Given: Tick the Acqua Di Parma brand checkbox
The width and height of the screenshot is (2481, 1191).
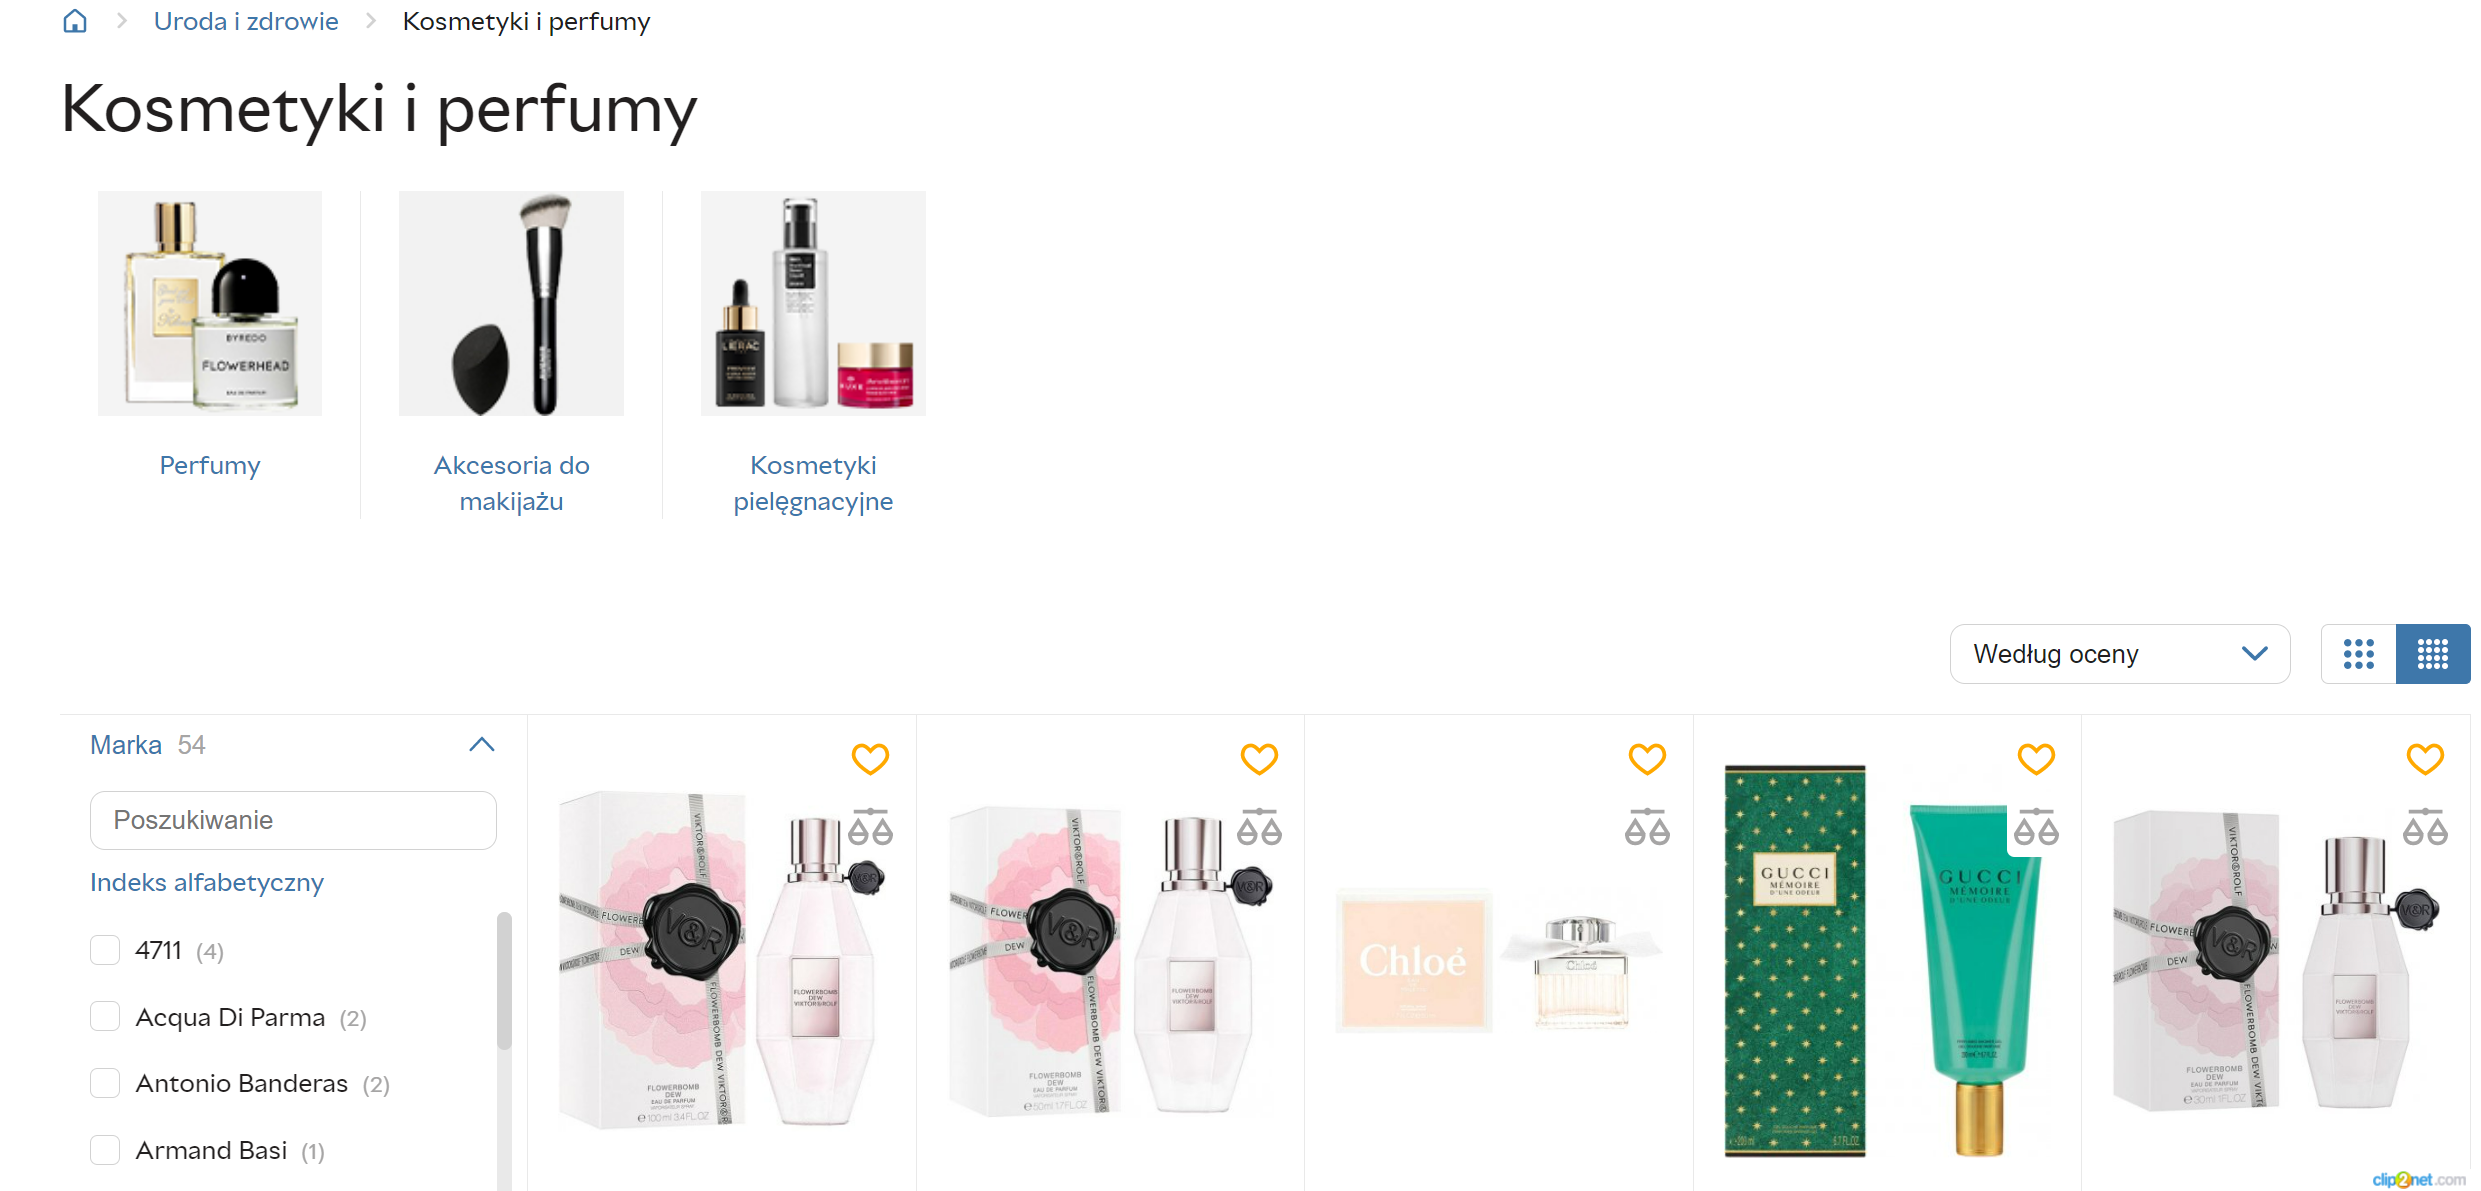Looking at the screenshot, I should click(x=105, y=1017).
